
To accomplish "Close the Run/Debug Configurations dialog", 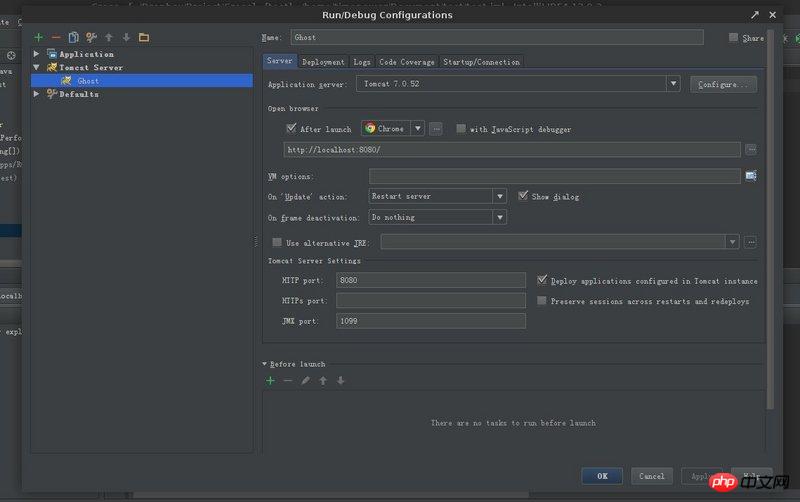I will (x=772, y=15).
